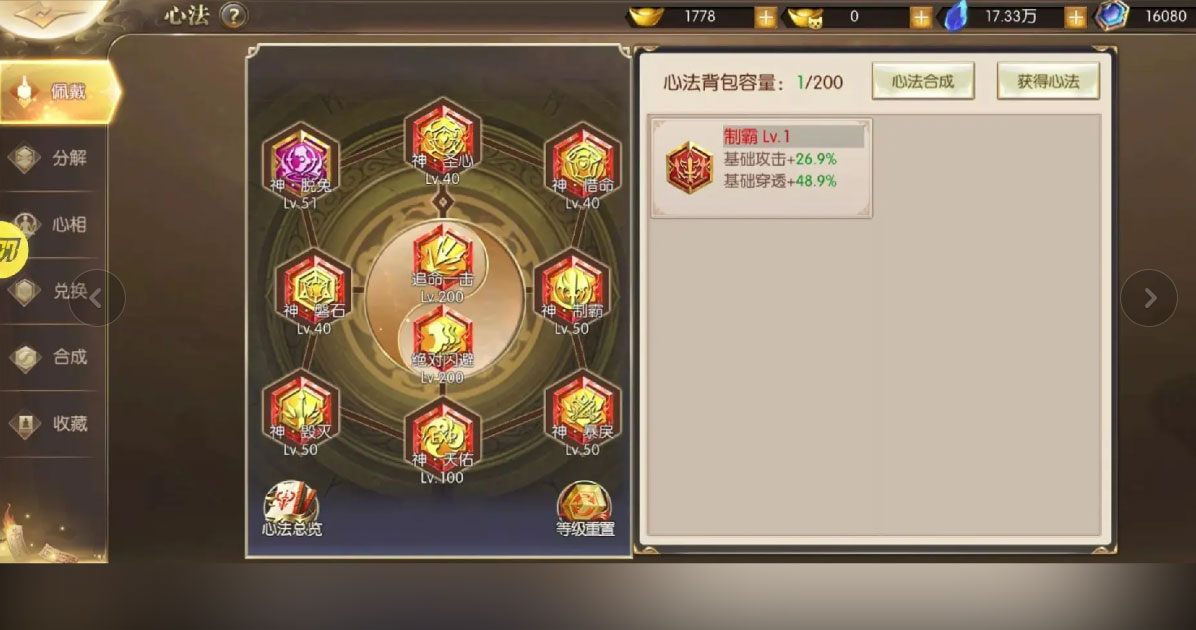Add gold ingots with plus button beside 1778

tap(765, 17)
